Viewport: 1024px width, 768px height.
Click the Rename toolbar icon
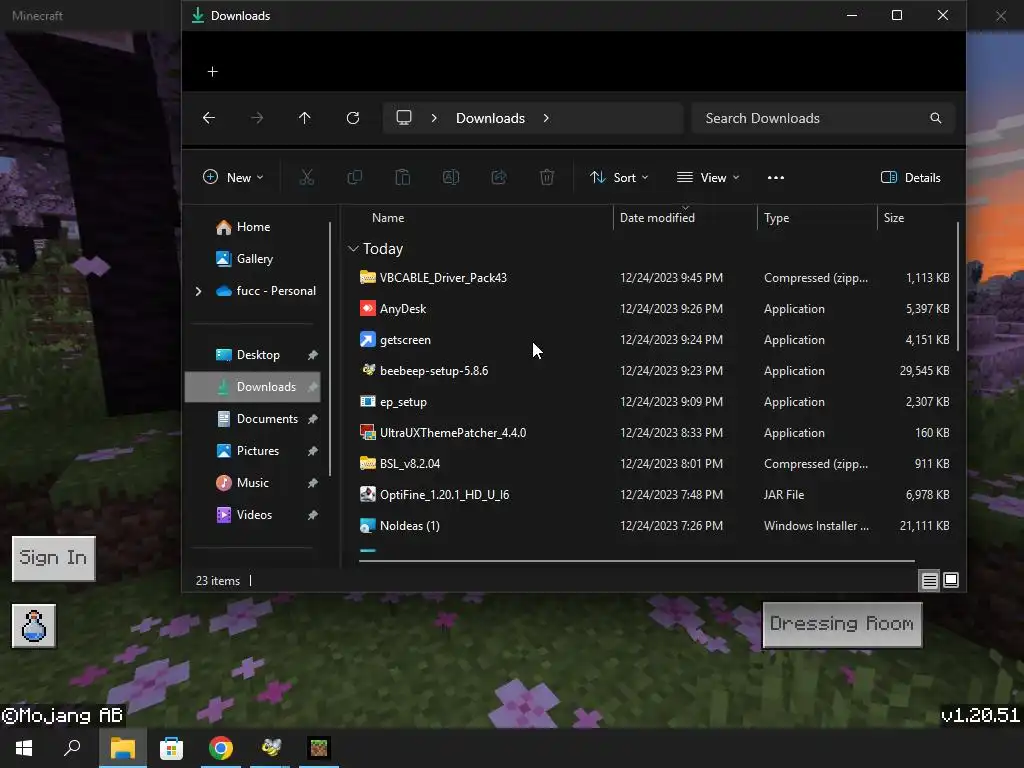click(x=451, y=177)
